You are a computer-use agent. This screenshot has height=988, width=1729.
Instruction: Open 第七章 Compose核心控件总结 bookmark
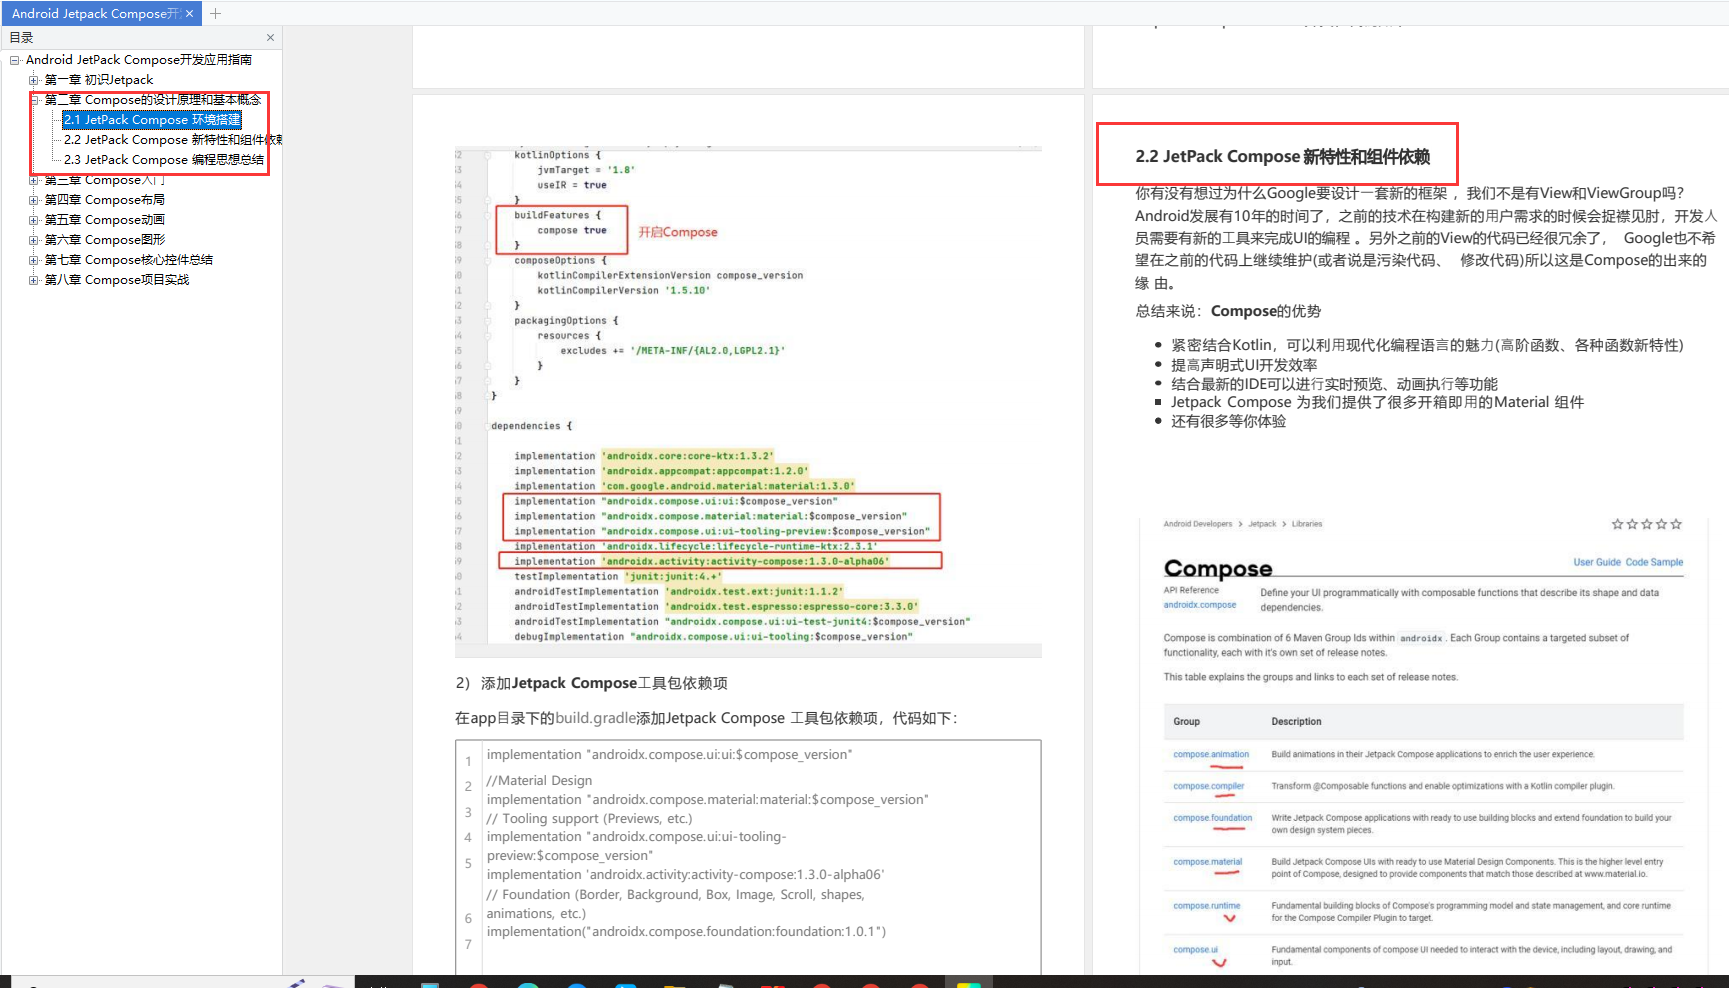(129, 260)
